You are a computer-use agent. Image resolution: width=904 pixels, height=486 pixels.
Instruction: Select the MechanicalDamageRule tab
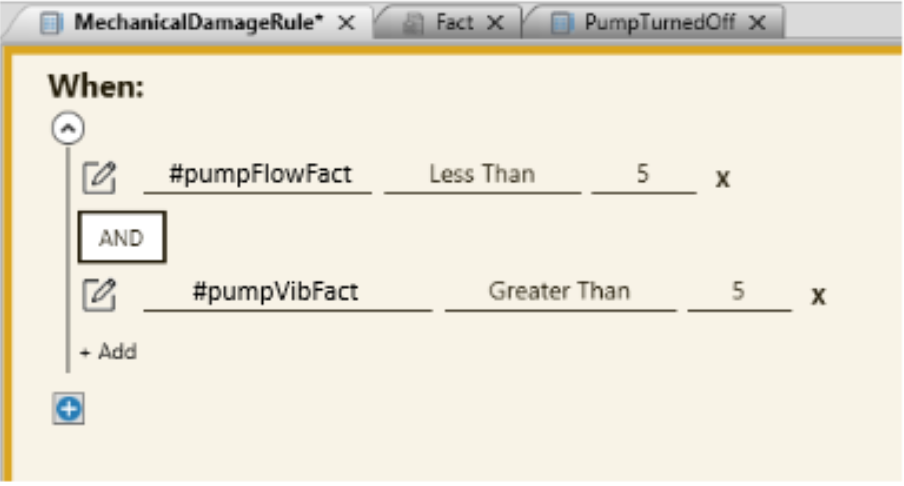pyautogui.click(x=198, y=22)
